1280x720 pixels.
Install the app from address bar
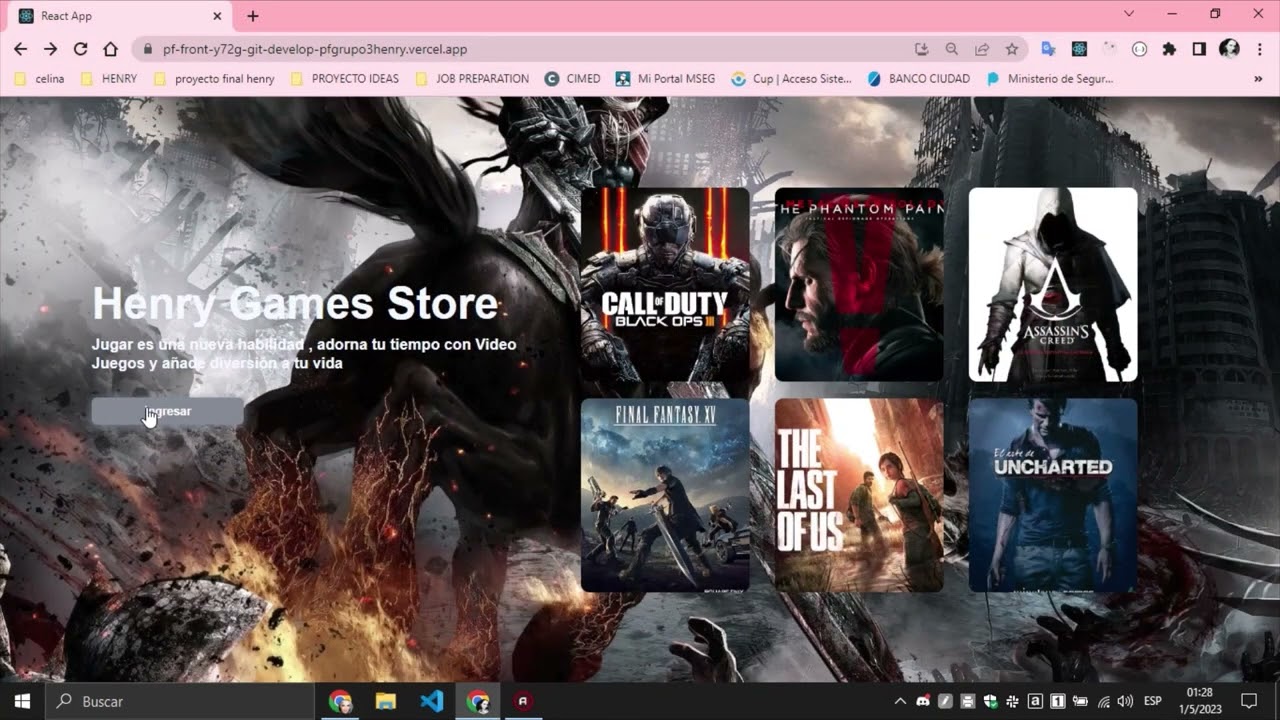922,49
